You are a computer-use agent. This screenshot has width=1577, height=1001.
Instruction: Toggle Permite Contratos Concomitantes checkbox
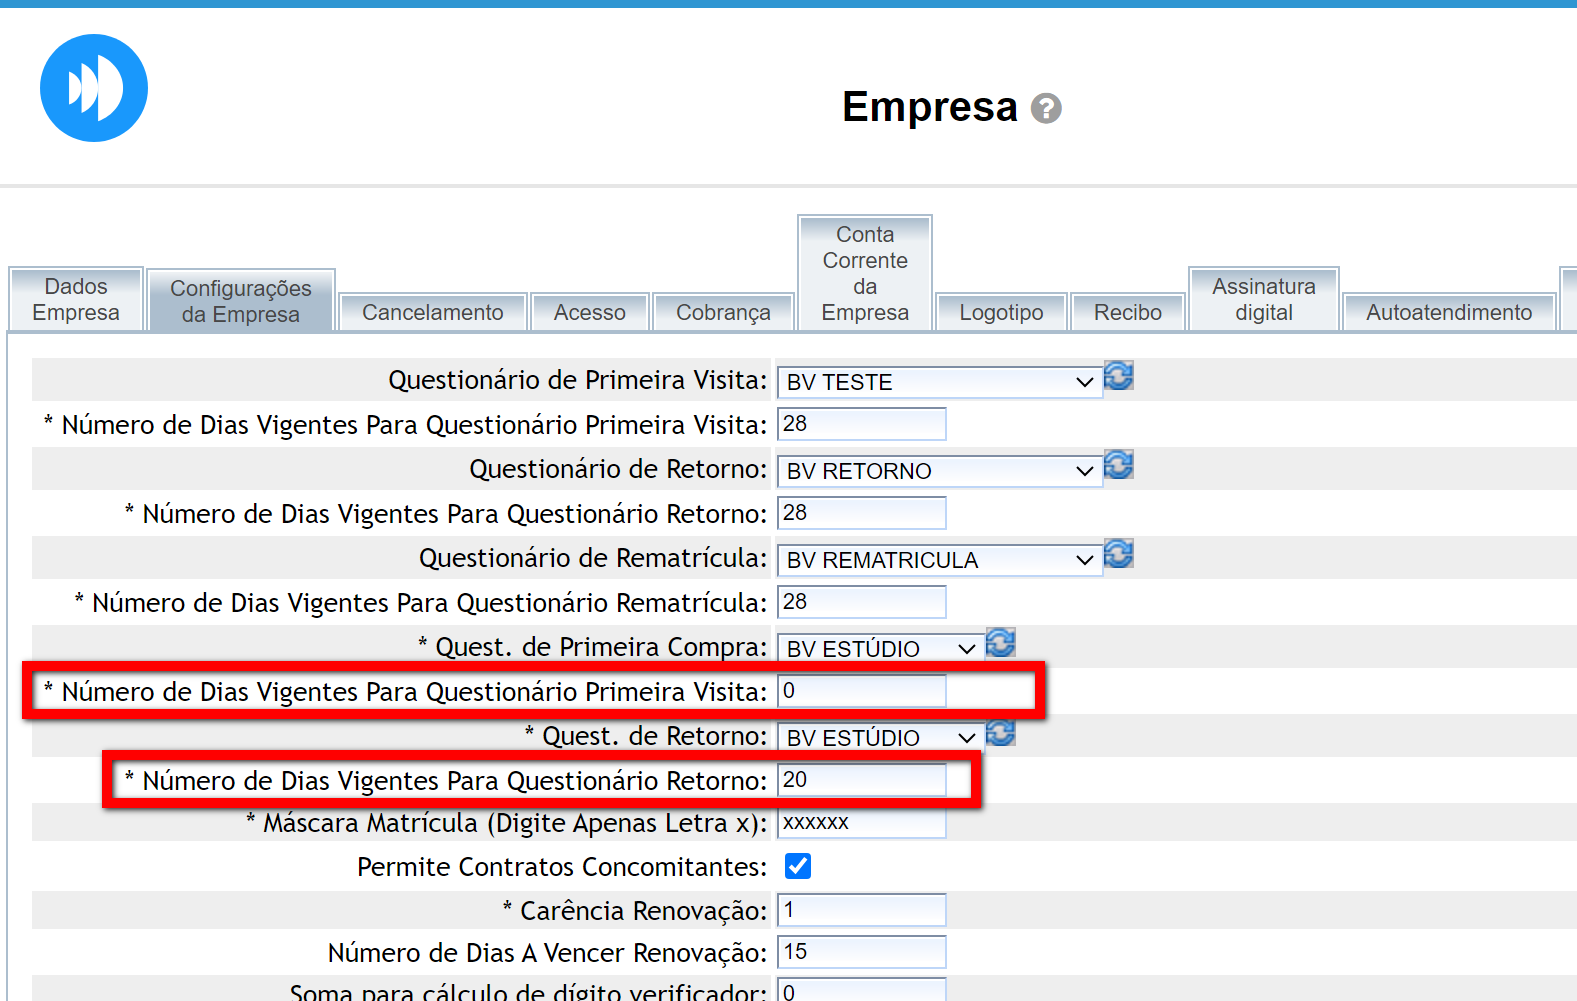pos(798,867)
